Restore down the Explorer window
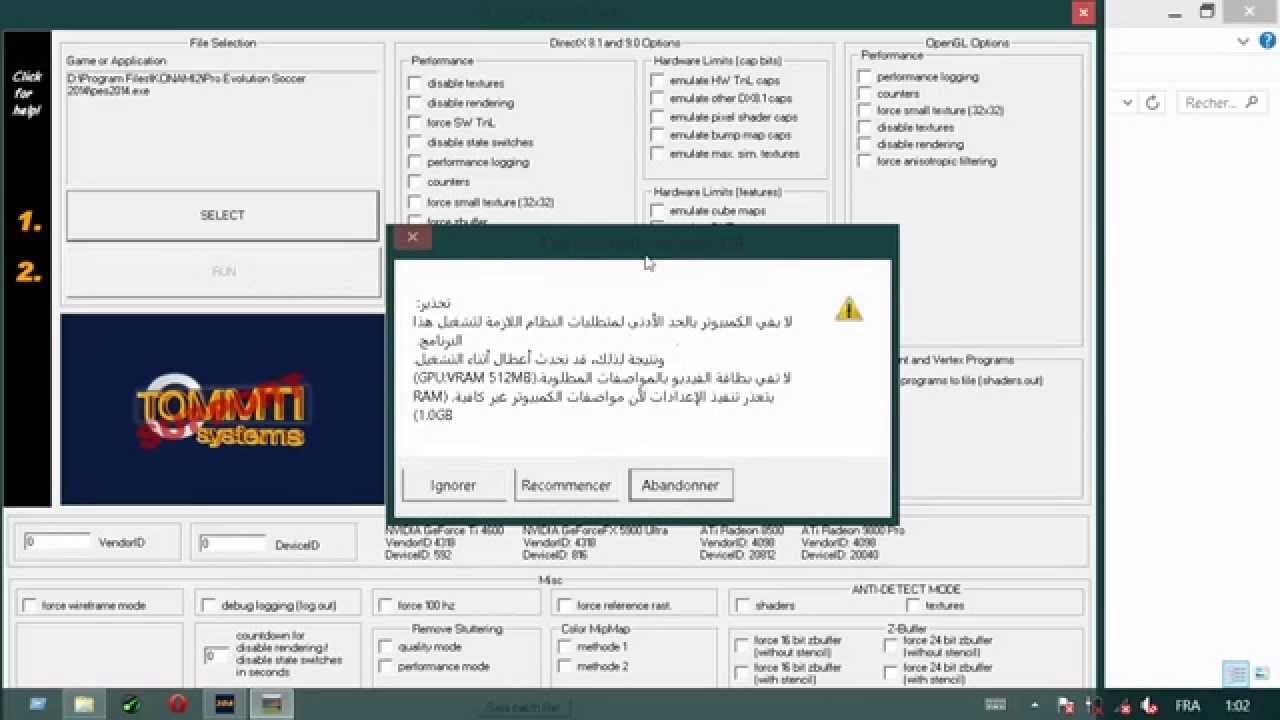Screen dimensions: 1280x720 [x=1207, y=11]
